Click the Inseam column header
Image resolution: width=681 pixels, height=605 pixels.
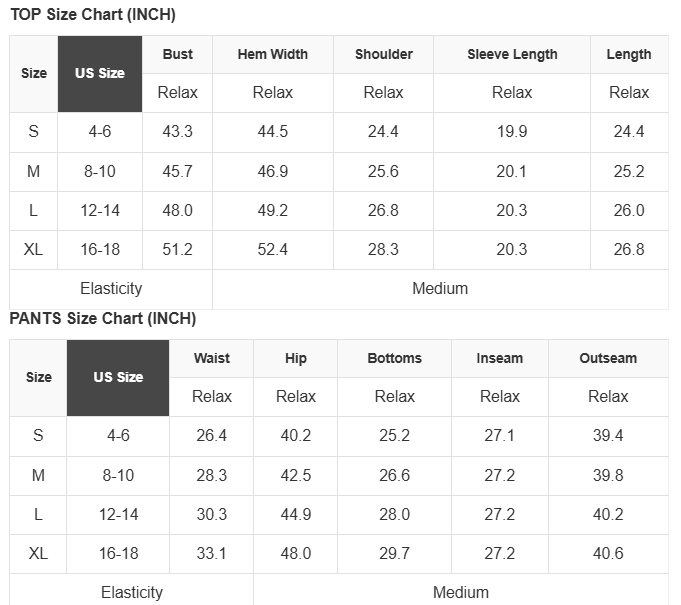tap(499, 358)
